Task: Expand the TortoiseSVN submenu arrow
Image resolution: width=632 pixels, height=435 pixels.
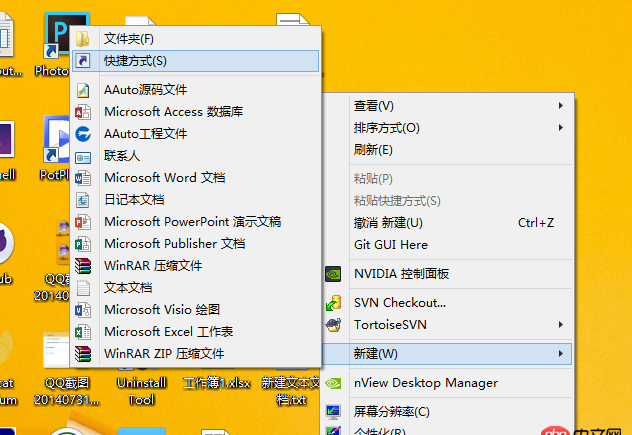Action: pyautogui.click(x=561, y=325)
